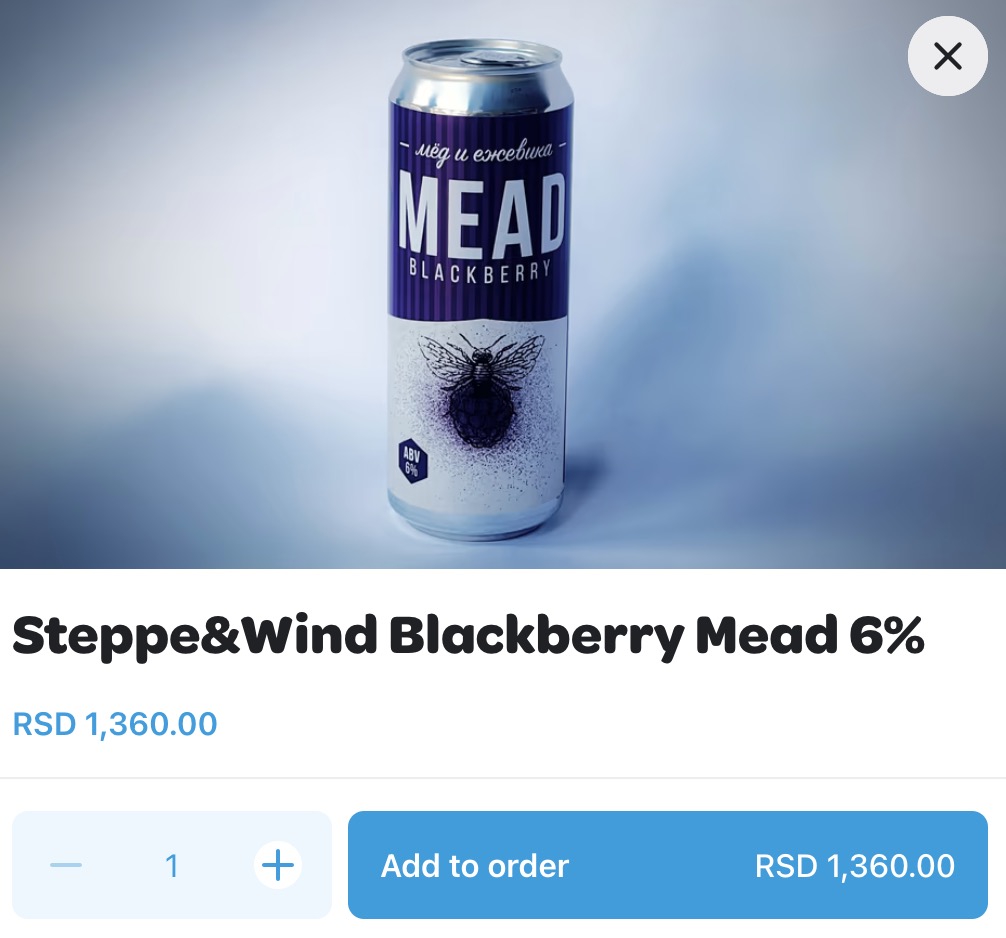Click the Russian script text atop the can label
Screen dimensions: 1006x938
(480, 152)
